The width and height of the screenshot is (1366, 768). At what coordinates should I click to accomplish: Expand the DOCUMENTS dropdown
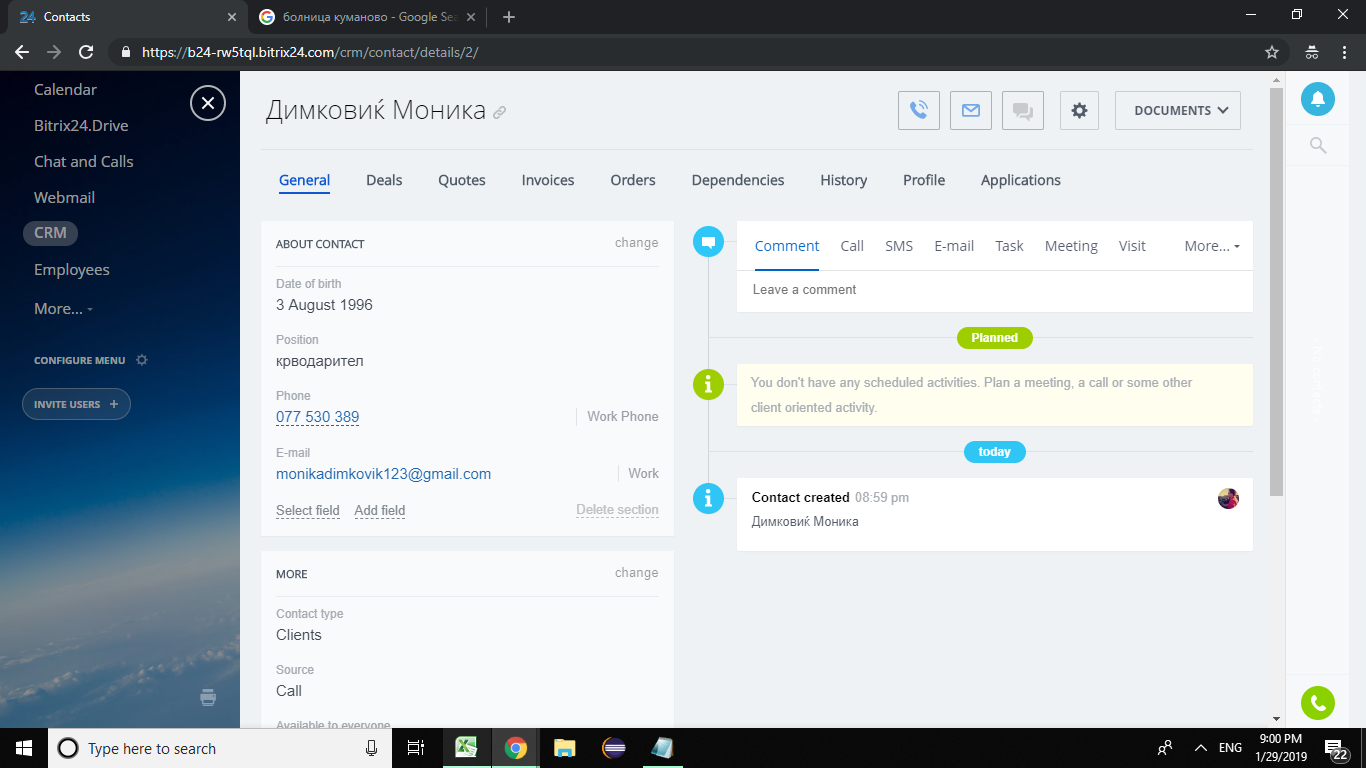pyautogui.click(x=1177, y=111)
